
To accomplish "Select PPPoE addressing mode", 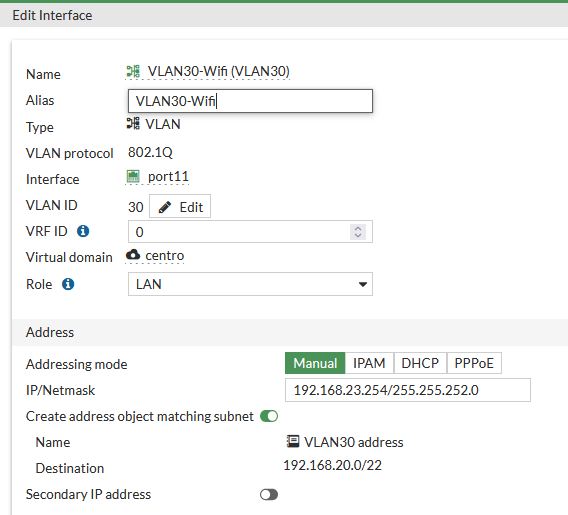I will point(474,363).
